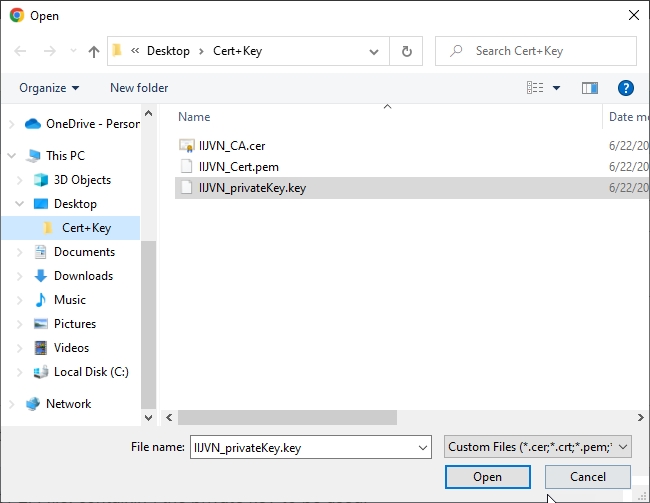Click the Up to Desktop arrow

(x=94, y=51)
